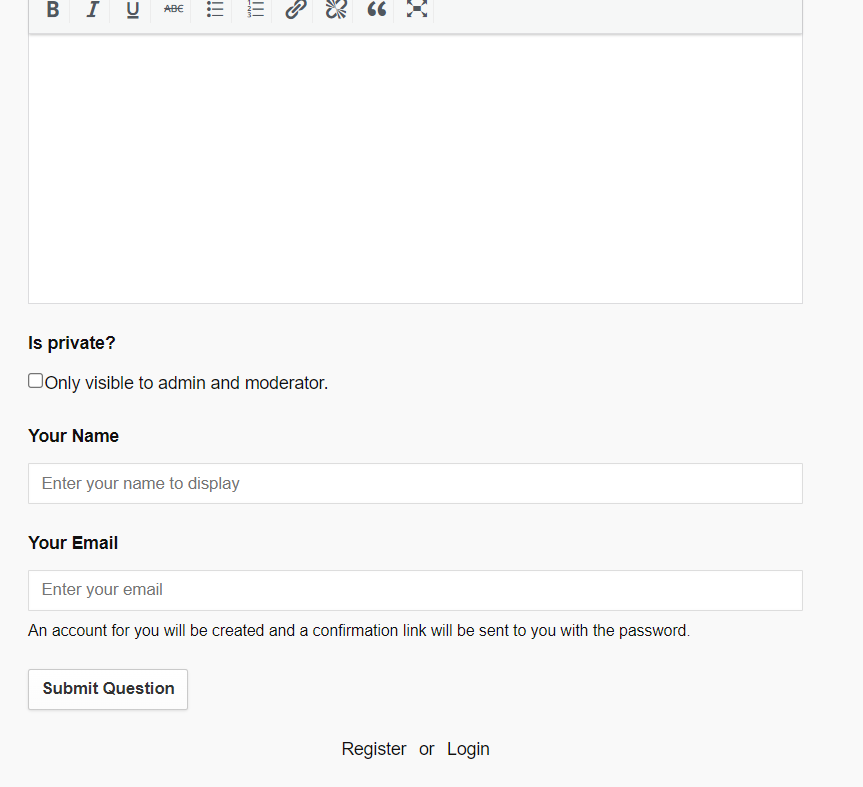Apply strikethrough formatting
This screenshot has width=863, height=787.
pos(174,9)
